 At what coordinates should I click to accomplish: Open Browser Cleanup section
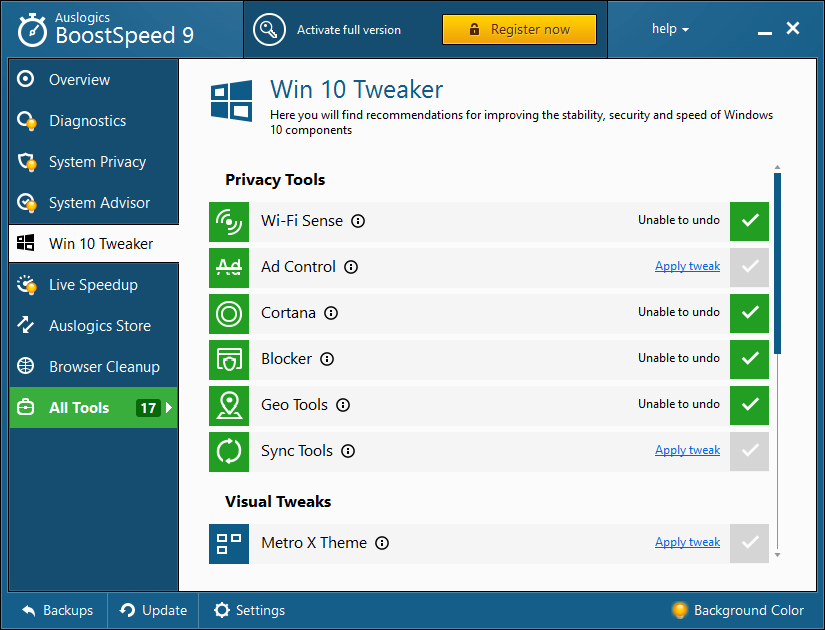pos(94,367)
